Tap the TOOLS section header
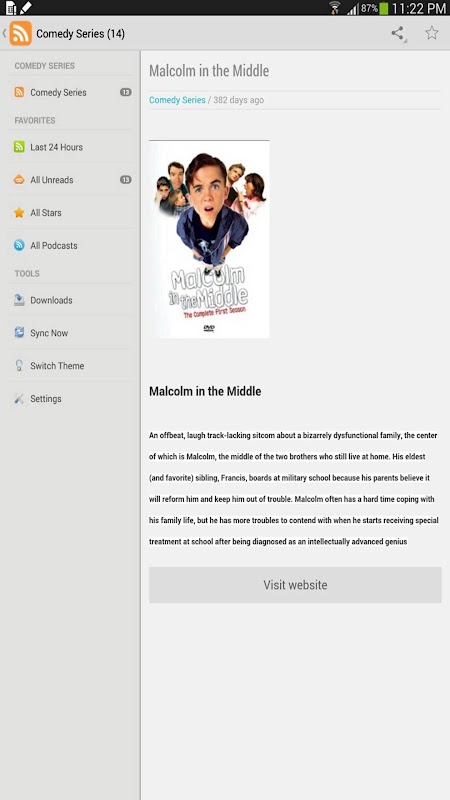This screenshot has height=800, width=450. coord(27,273)
